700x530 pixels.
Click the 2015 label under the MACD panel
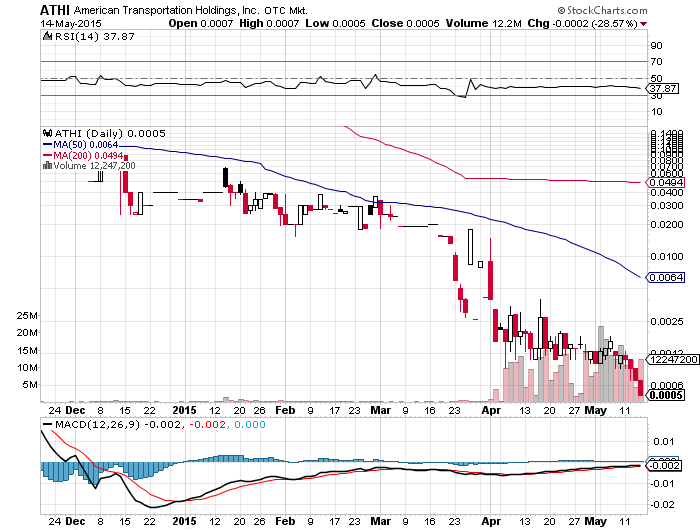pyautogui.click(x=184, y=521)
